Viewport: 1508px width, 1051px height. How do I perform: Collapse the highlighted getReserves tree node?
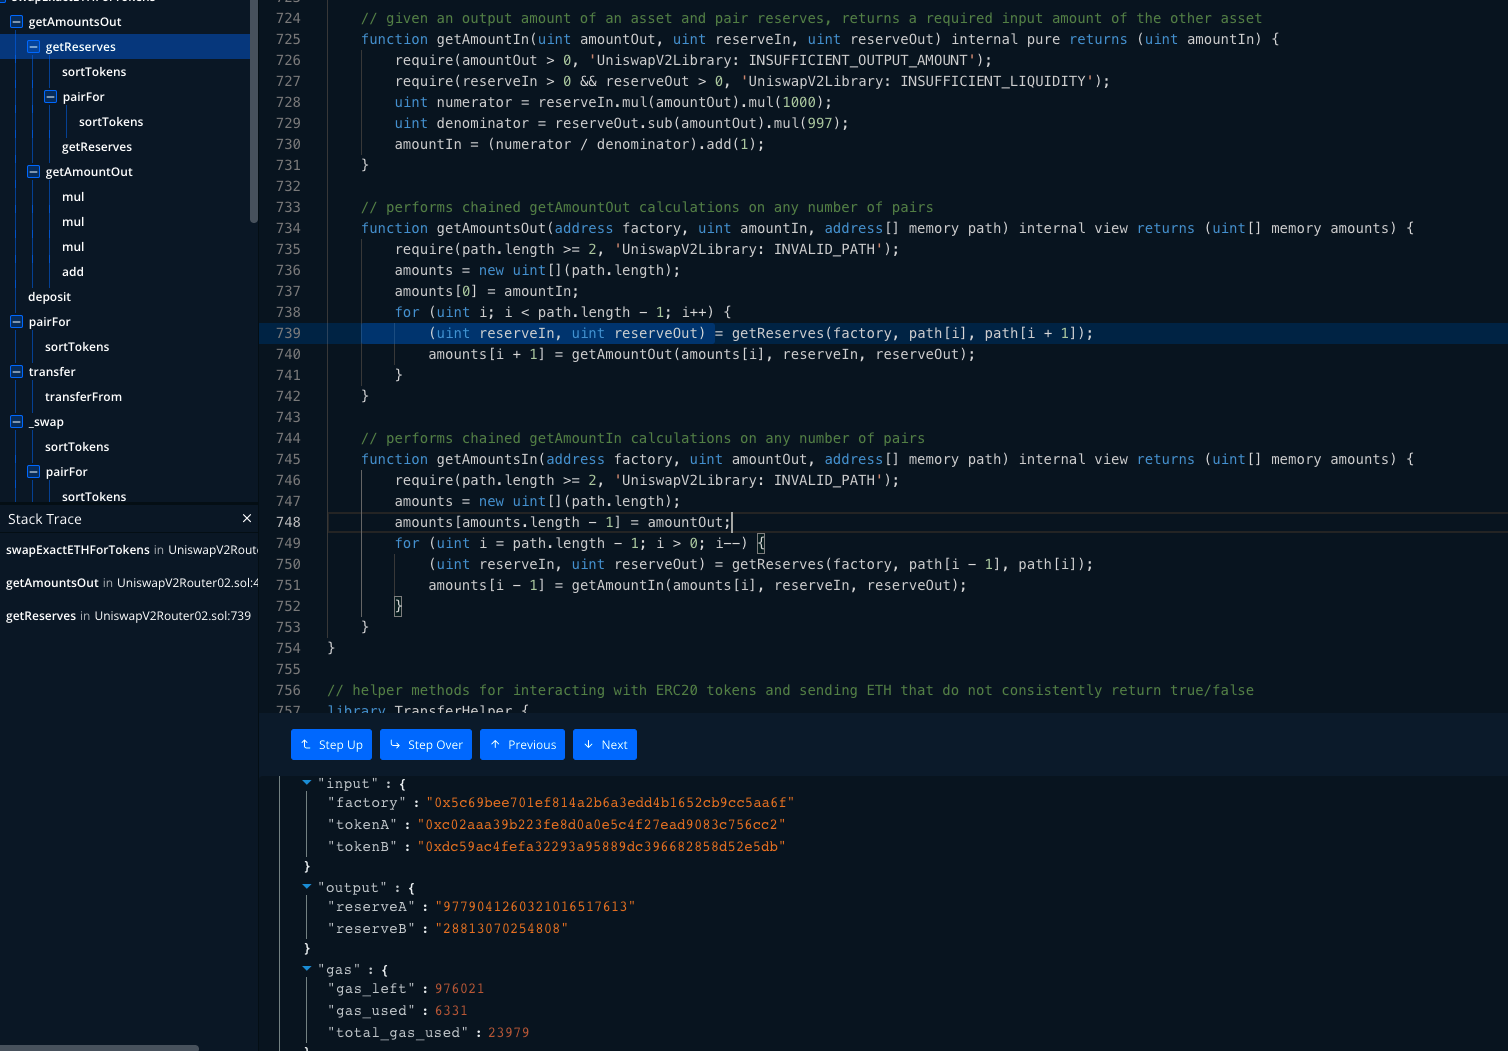pyautogui.click(x=33, y=47)
